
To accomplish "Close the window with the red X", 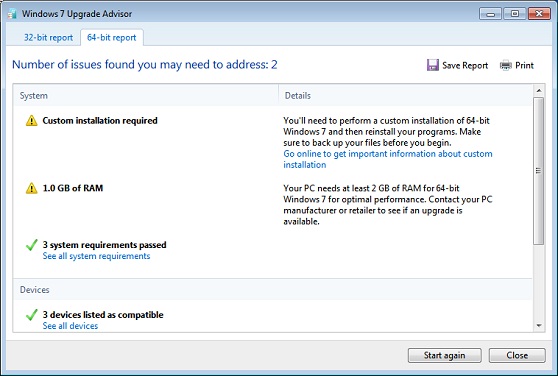I will [x=539, y=14].
